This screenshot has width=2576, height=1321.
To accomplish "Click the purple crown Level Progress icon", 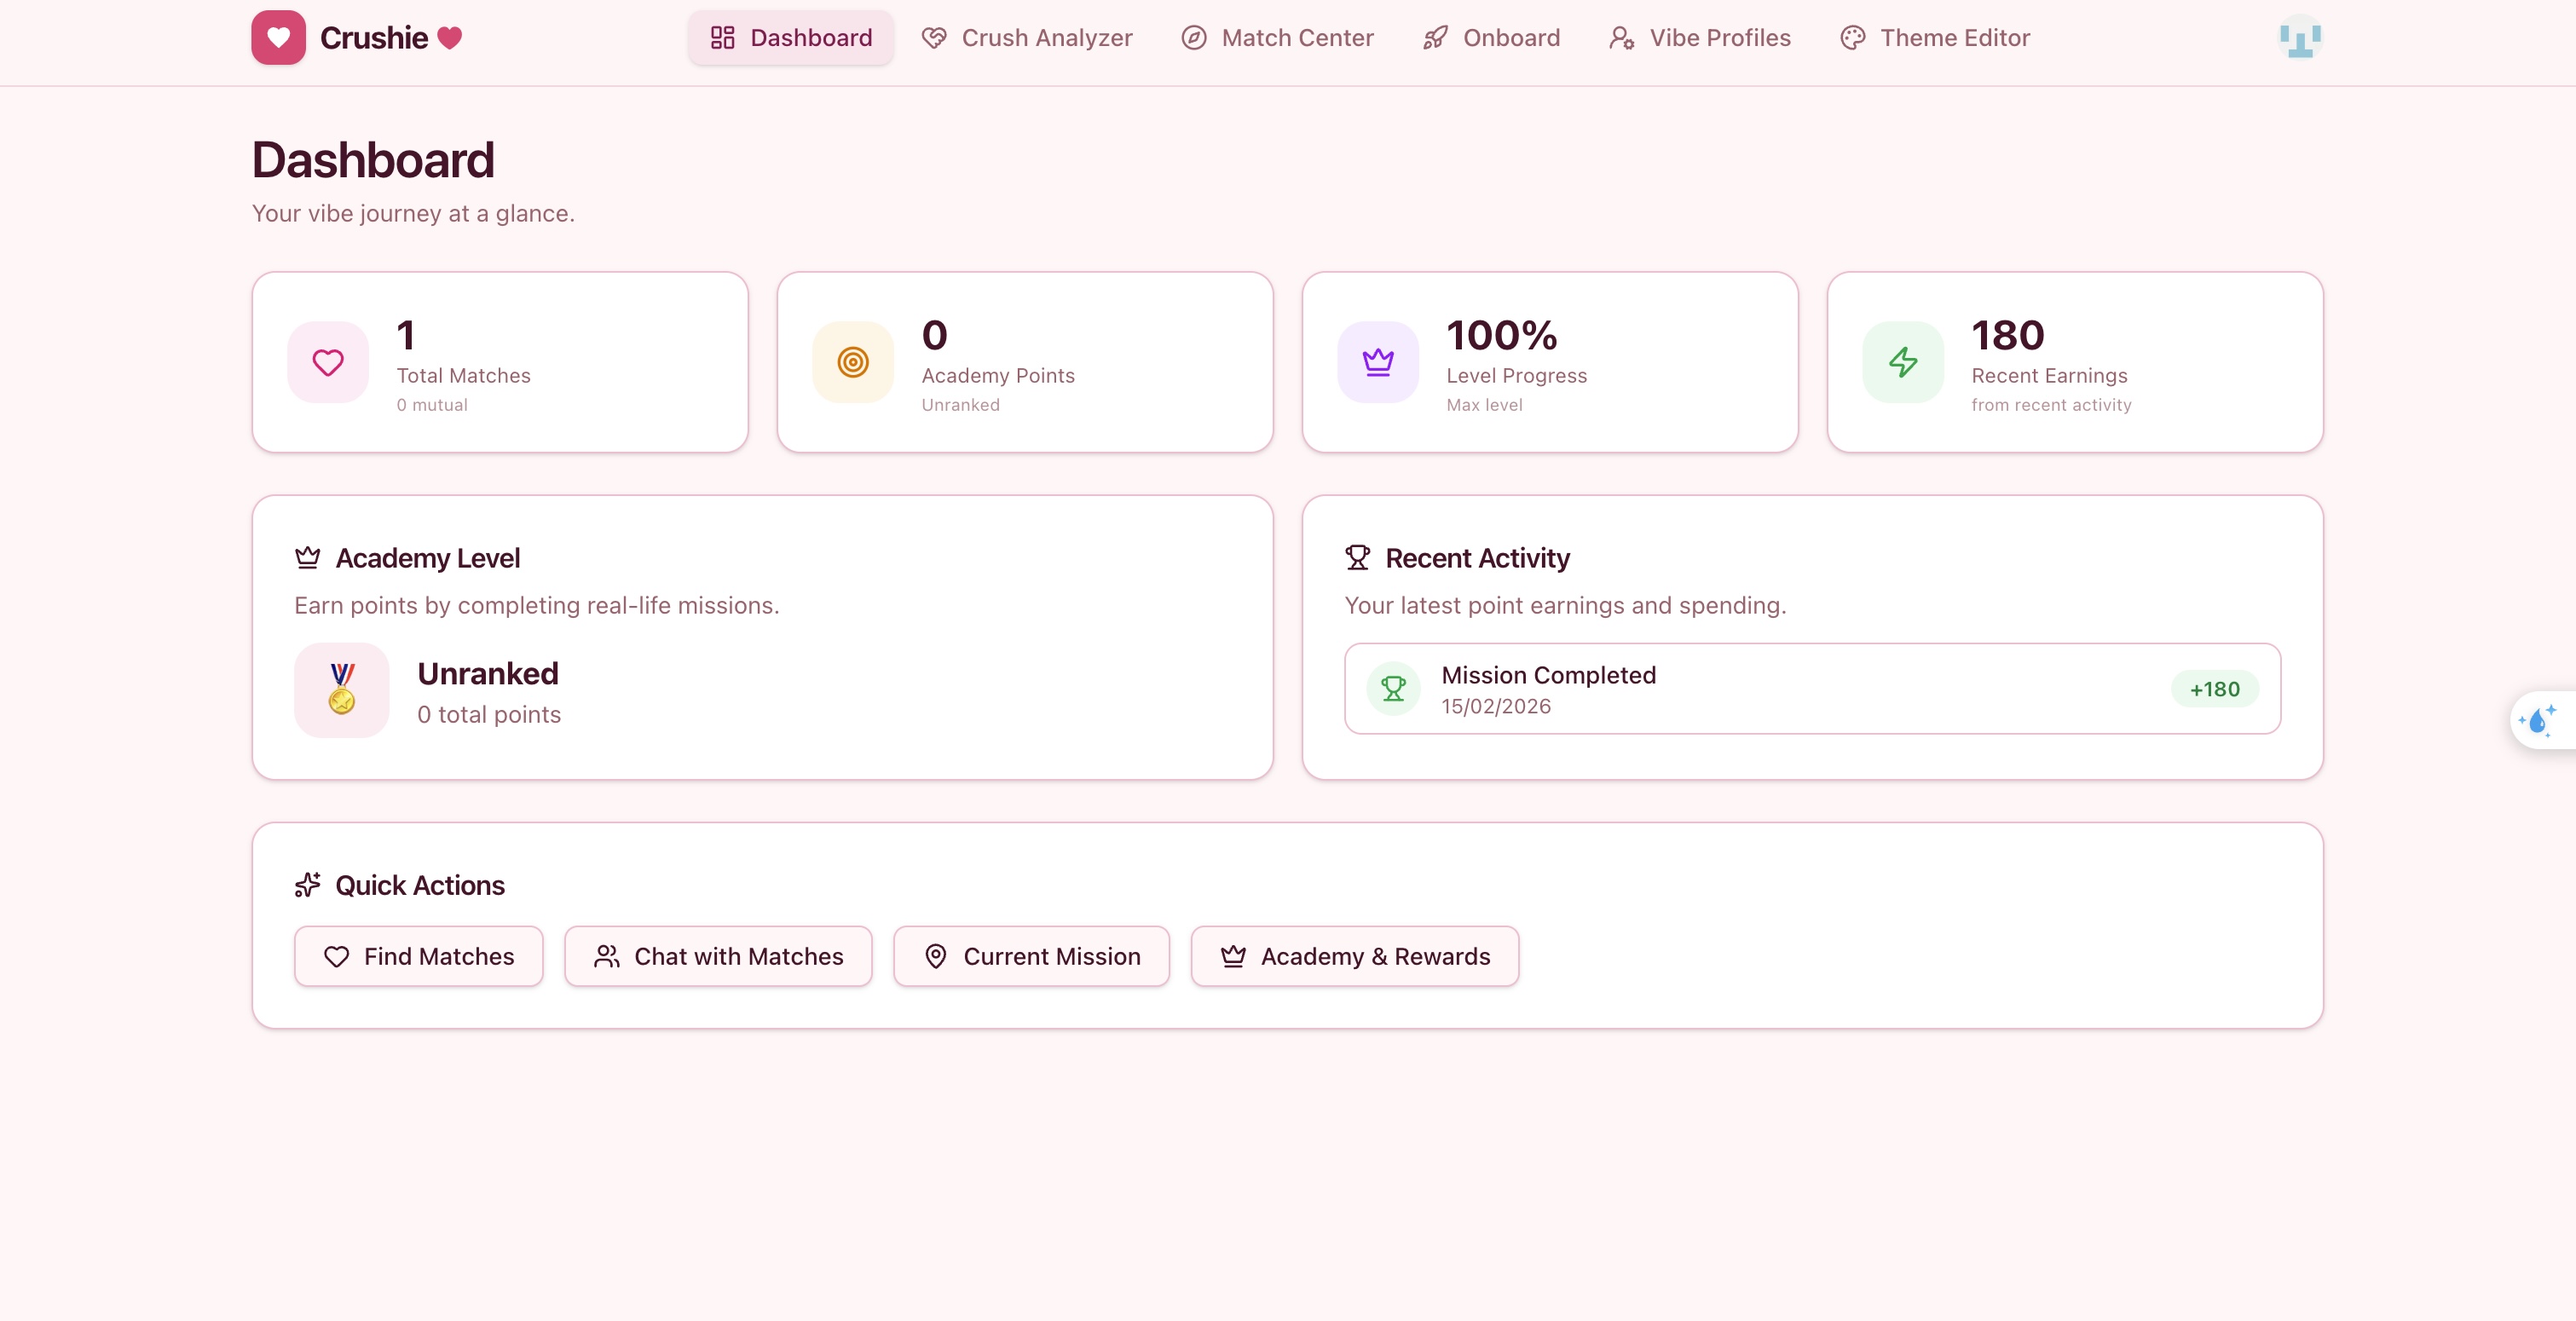I will click(1377, 362).
